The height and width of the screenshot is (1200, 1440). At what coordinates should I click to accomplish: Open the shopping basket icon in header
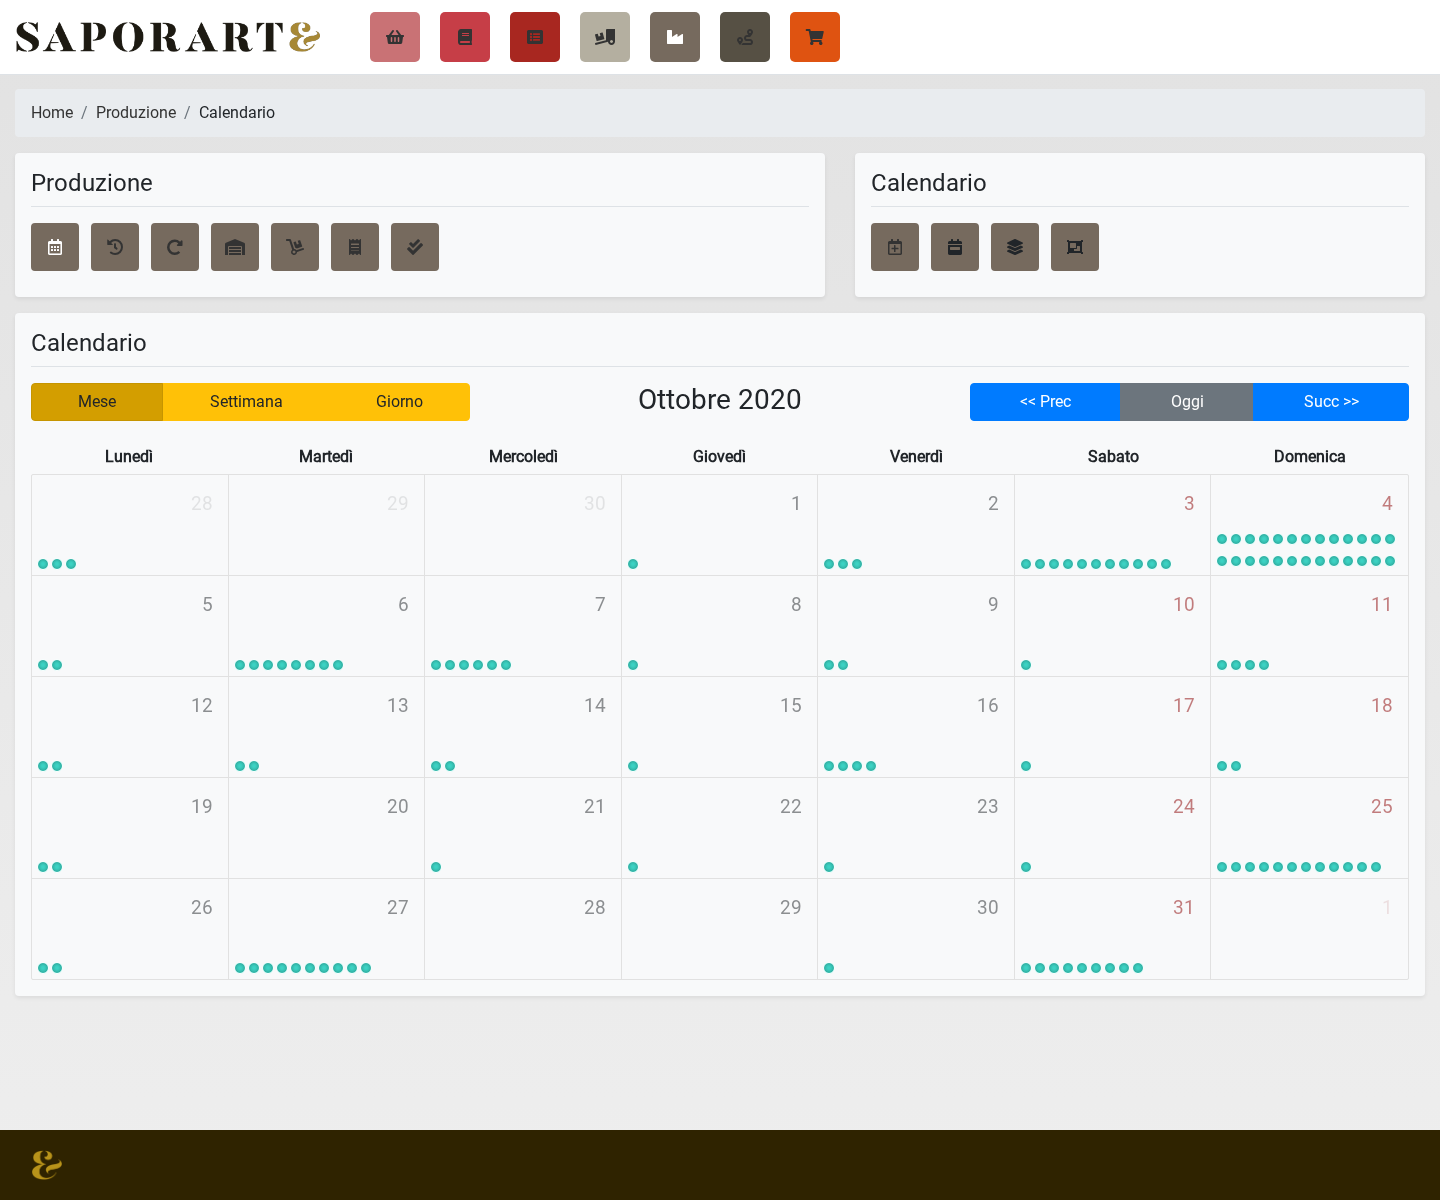click(x=395, y=37)
